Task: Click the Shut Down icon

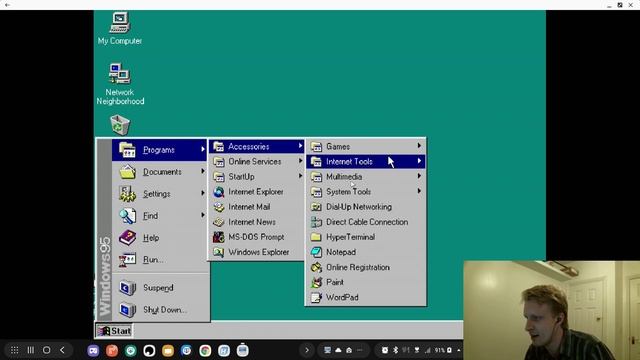Action: point(127,310)
